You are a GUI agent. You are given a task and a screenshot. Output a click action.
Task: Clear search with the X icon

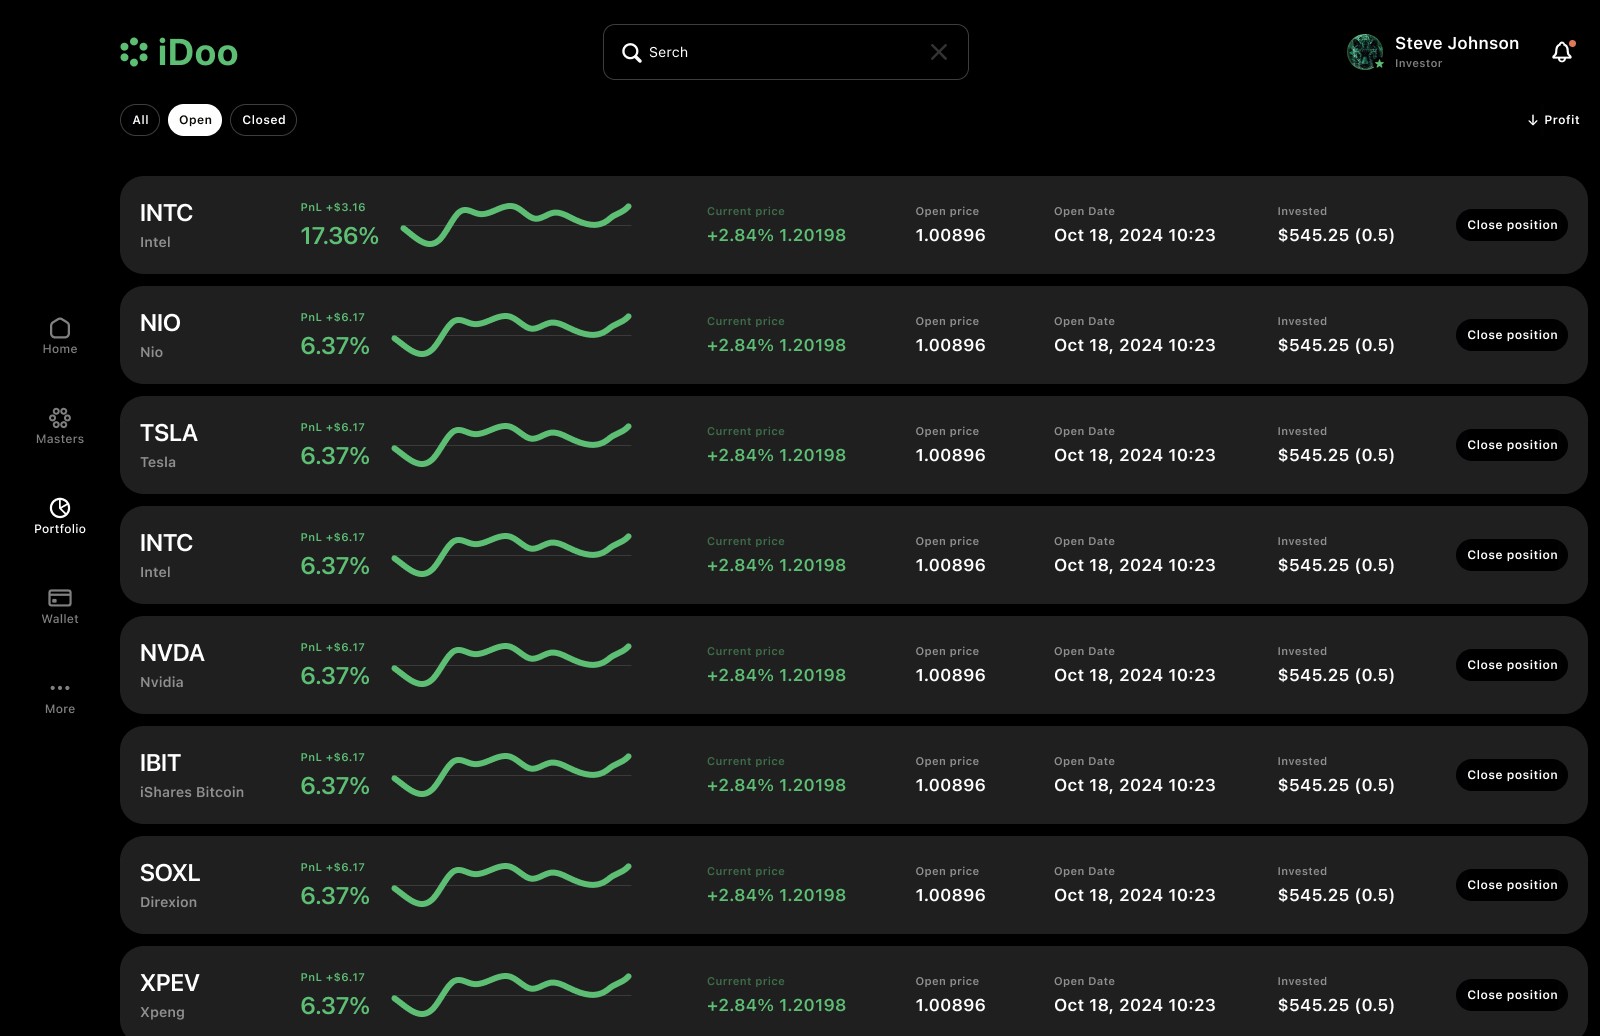tap(939, 52)
